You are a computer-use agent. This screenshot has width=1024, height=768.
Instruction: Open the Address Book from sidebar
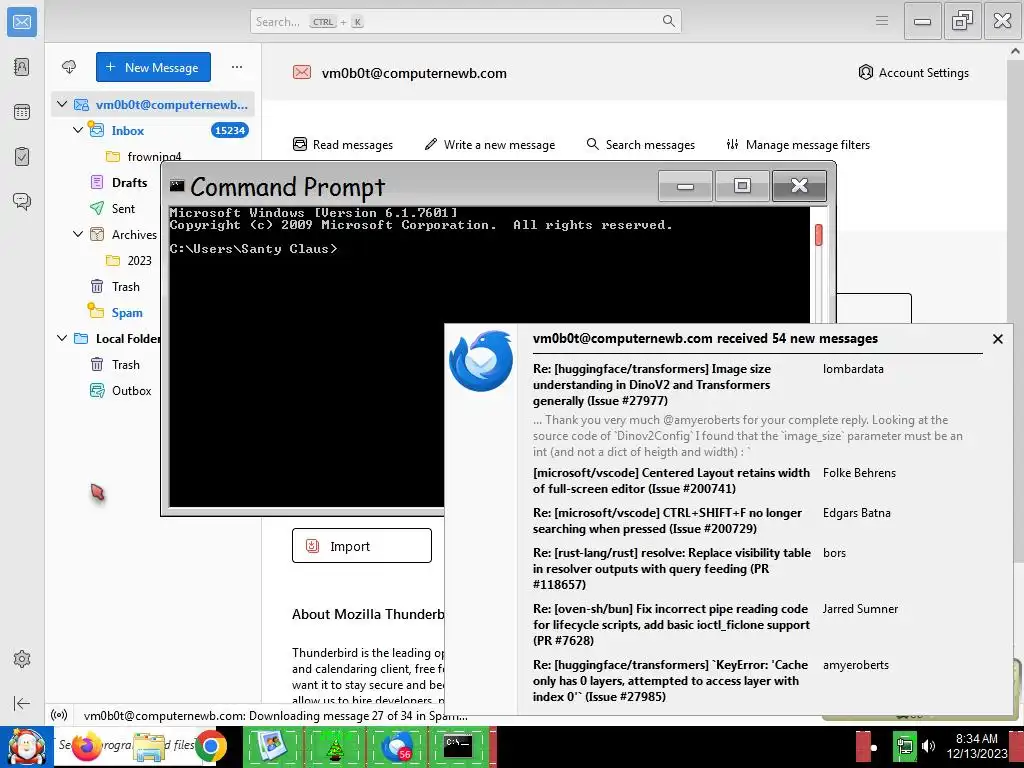(x=22, y=67)
